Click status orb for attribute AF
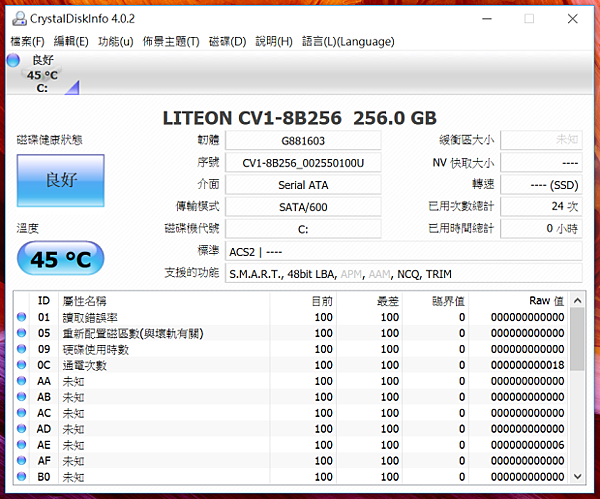Image resolution: width=600 pixels, height=499 pixels. [21, 461]
